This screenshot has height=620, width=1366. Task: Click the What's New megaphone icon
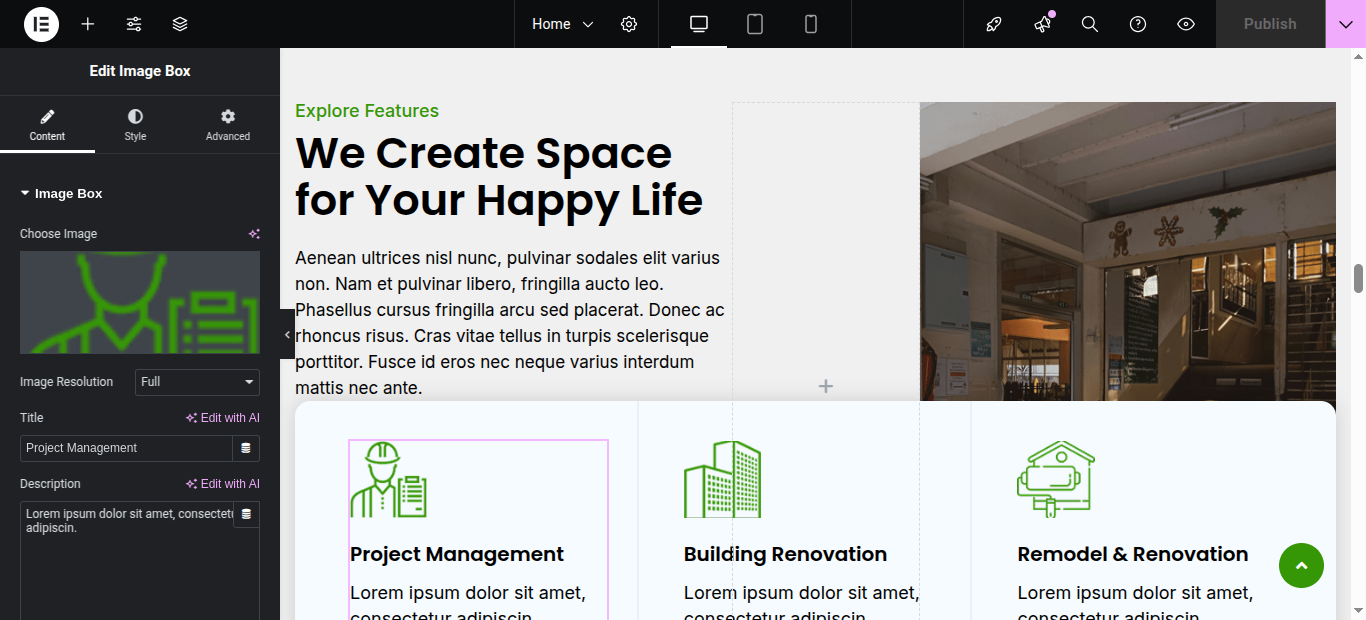(1043, 24)
